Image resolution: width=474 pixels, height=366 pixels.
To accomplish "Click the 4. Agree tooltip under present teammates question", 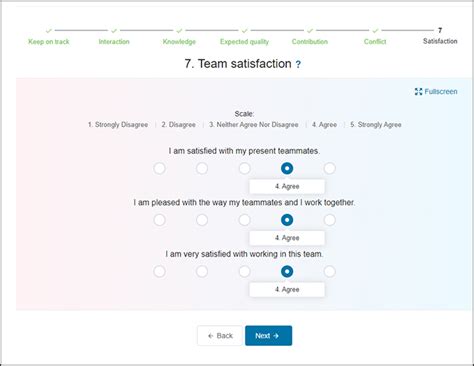I will (x=287, y=186).
